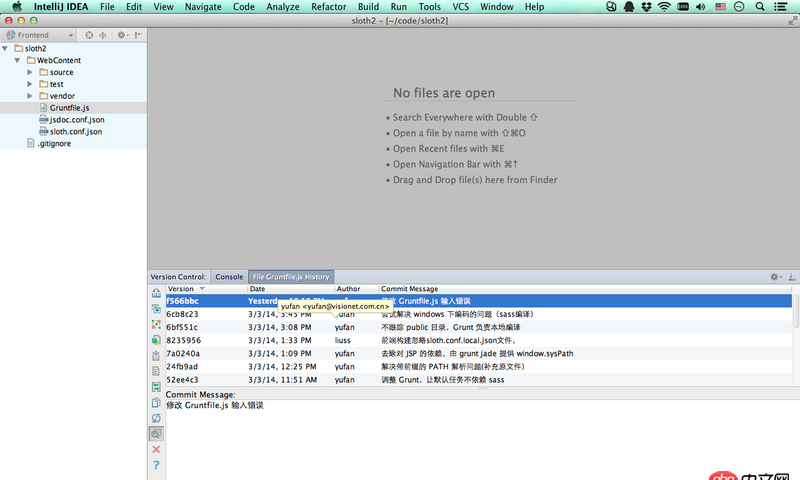The width and height of the screenshot is (800, 480).
Task: Open Version Control panel gear settings
Action: tap(775, 276)
